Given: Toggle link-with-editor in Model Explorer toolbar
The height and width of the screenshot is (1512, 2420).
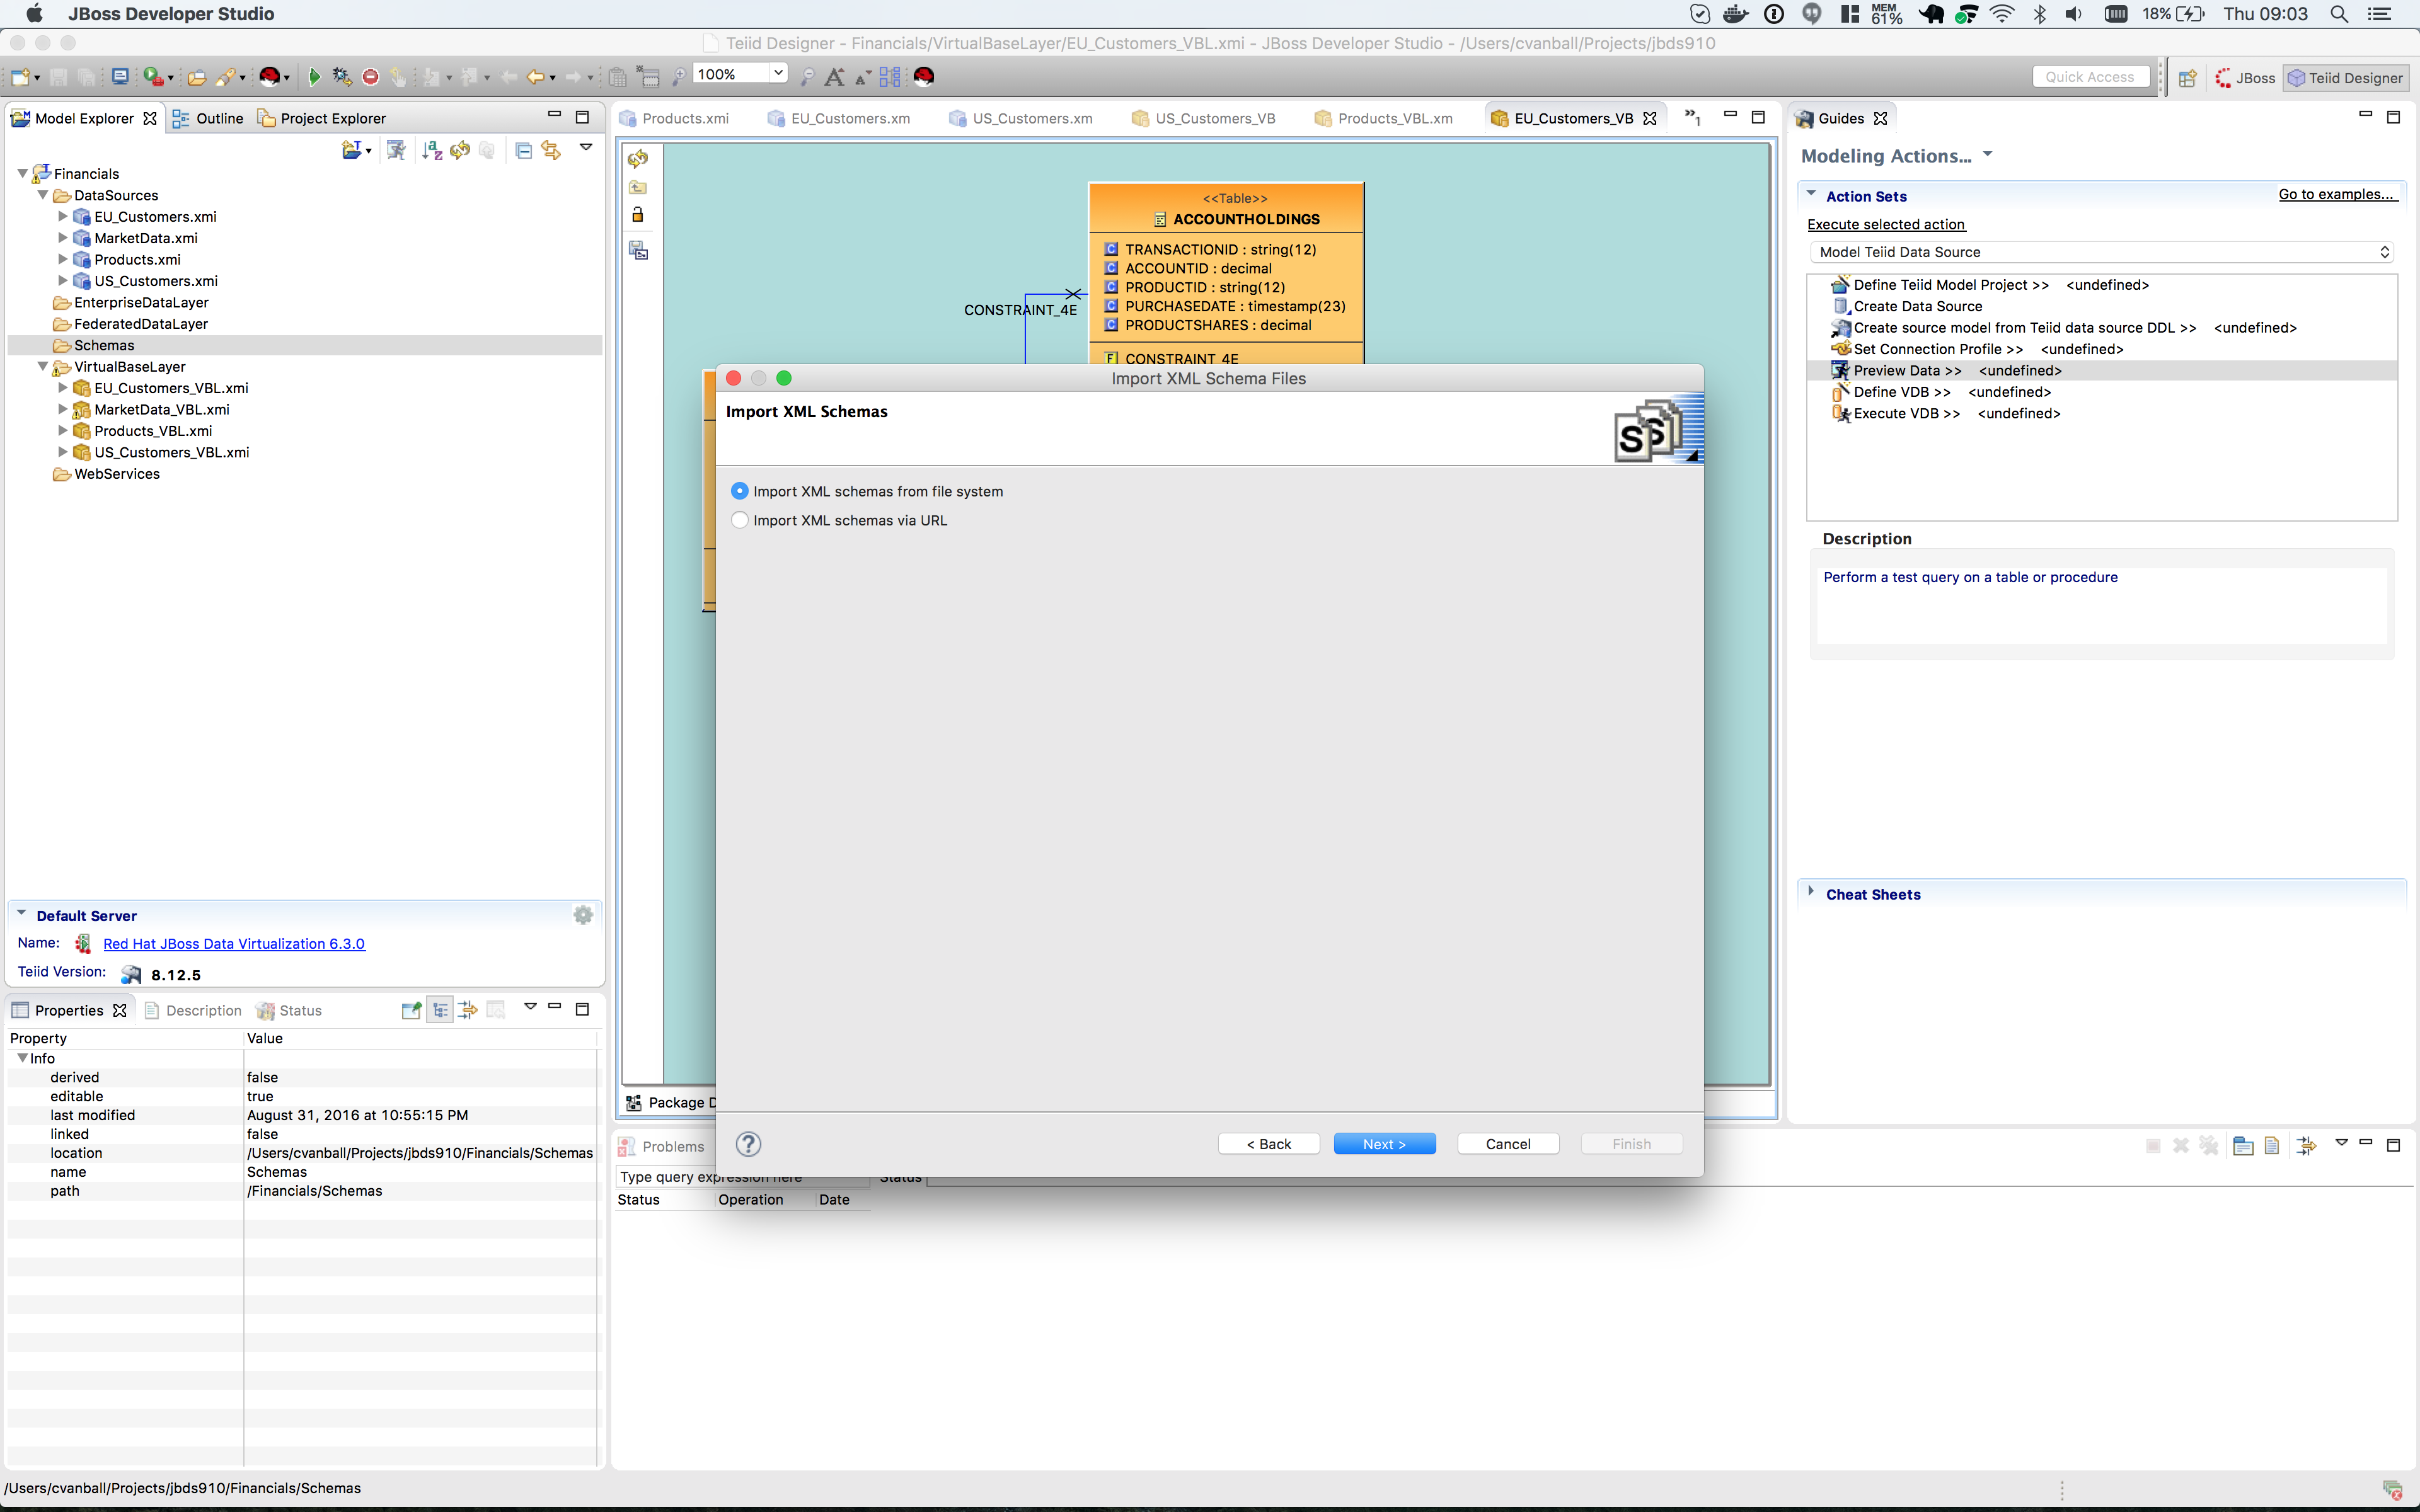Looking at the screenshot, I should pos(551,150).
